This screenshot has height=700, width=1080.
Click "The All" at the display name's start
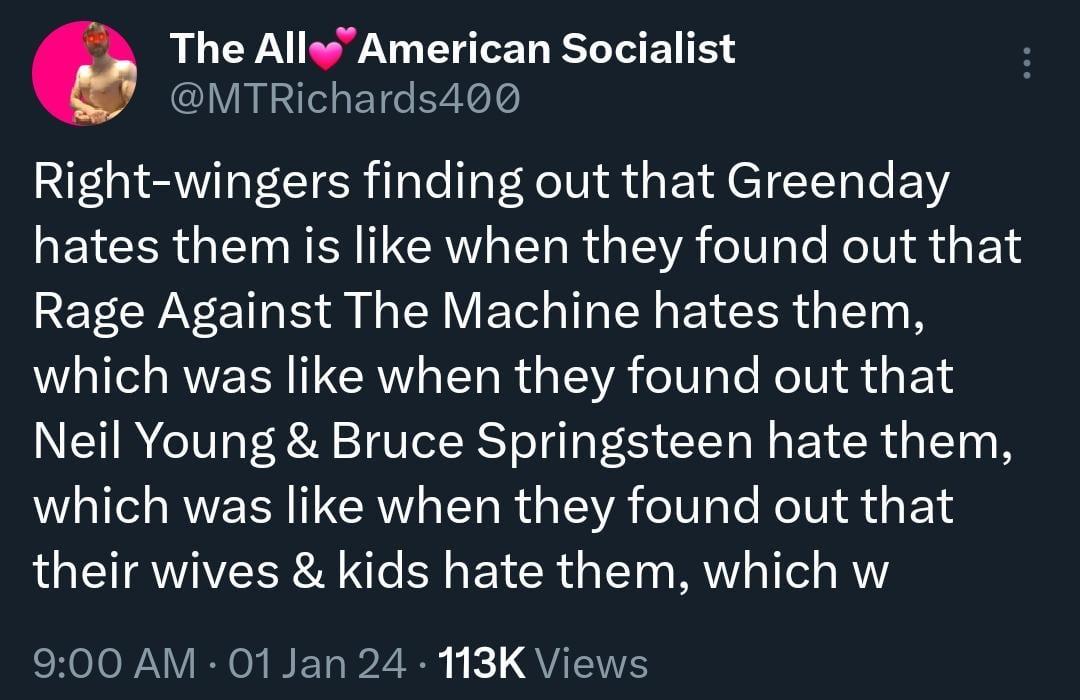(x=240, y=49)
